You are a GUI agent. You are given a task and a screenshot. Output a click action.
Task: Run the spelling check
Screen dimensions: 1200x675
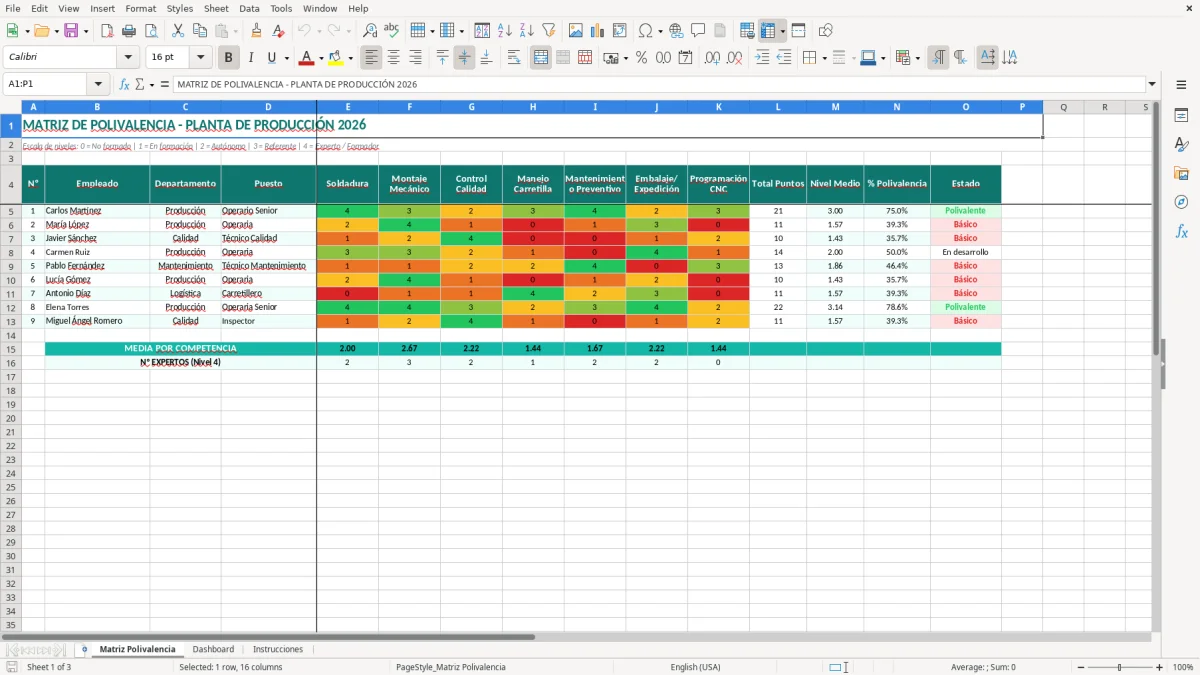(391, 31)
